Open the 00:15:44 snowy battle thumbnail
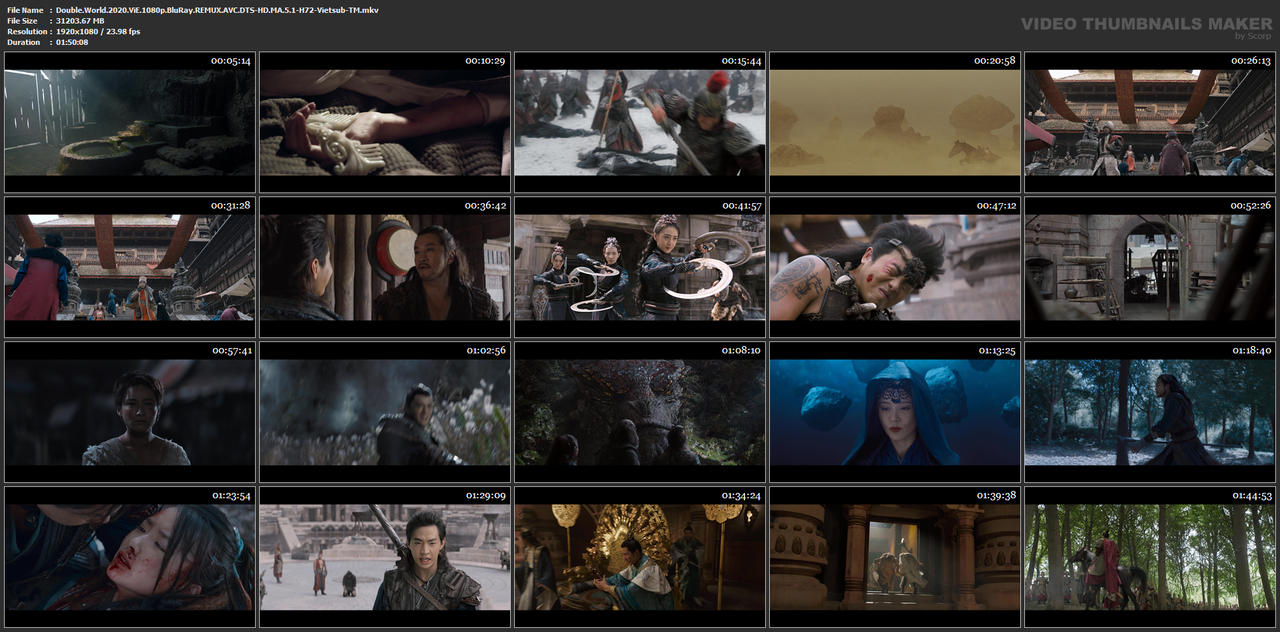This screenshot has height=632, width=1280. 640,123
